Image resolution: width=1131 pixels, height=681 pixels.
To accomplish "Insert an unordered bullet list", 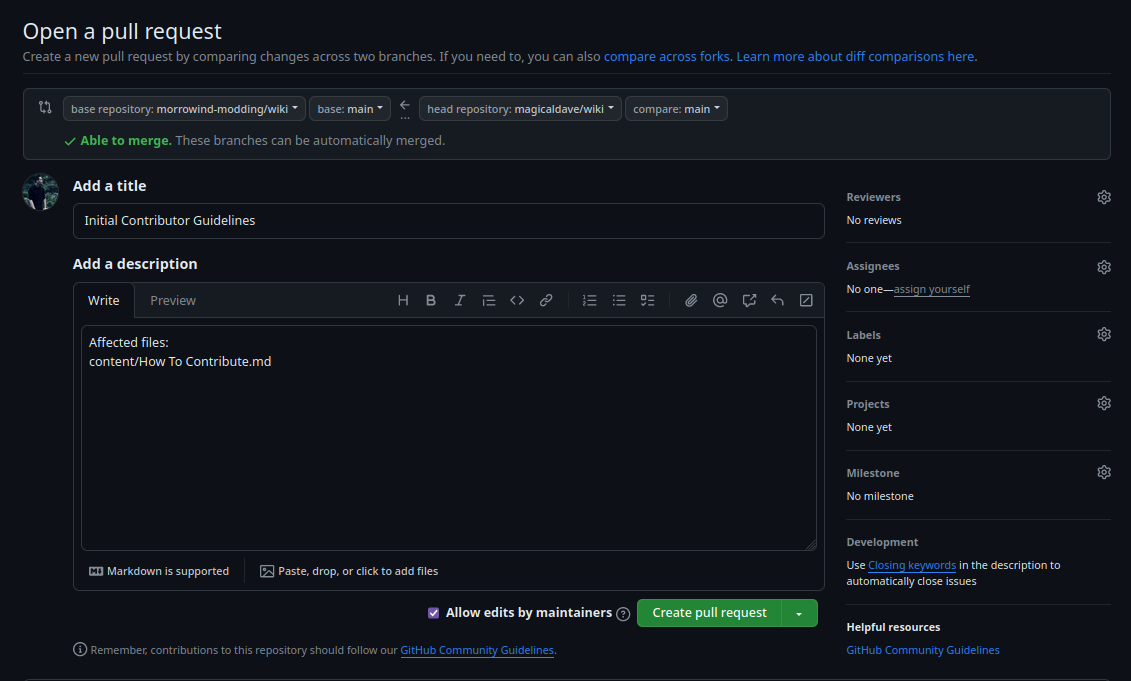I will click(x=619, y=300).
